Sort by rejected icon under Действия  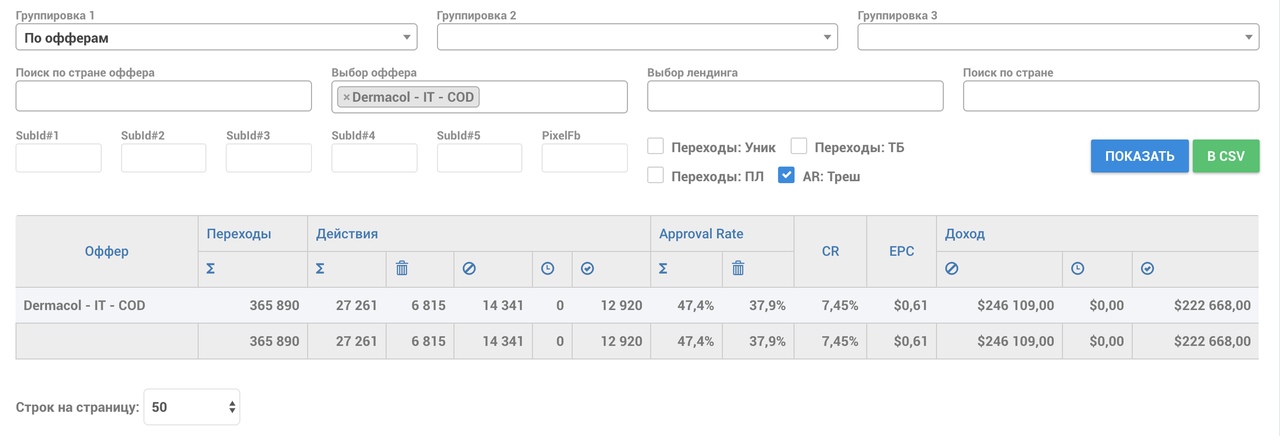tap(470, 268)
